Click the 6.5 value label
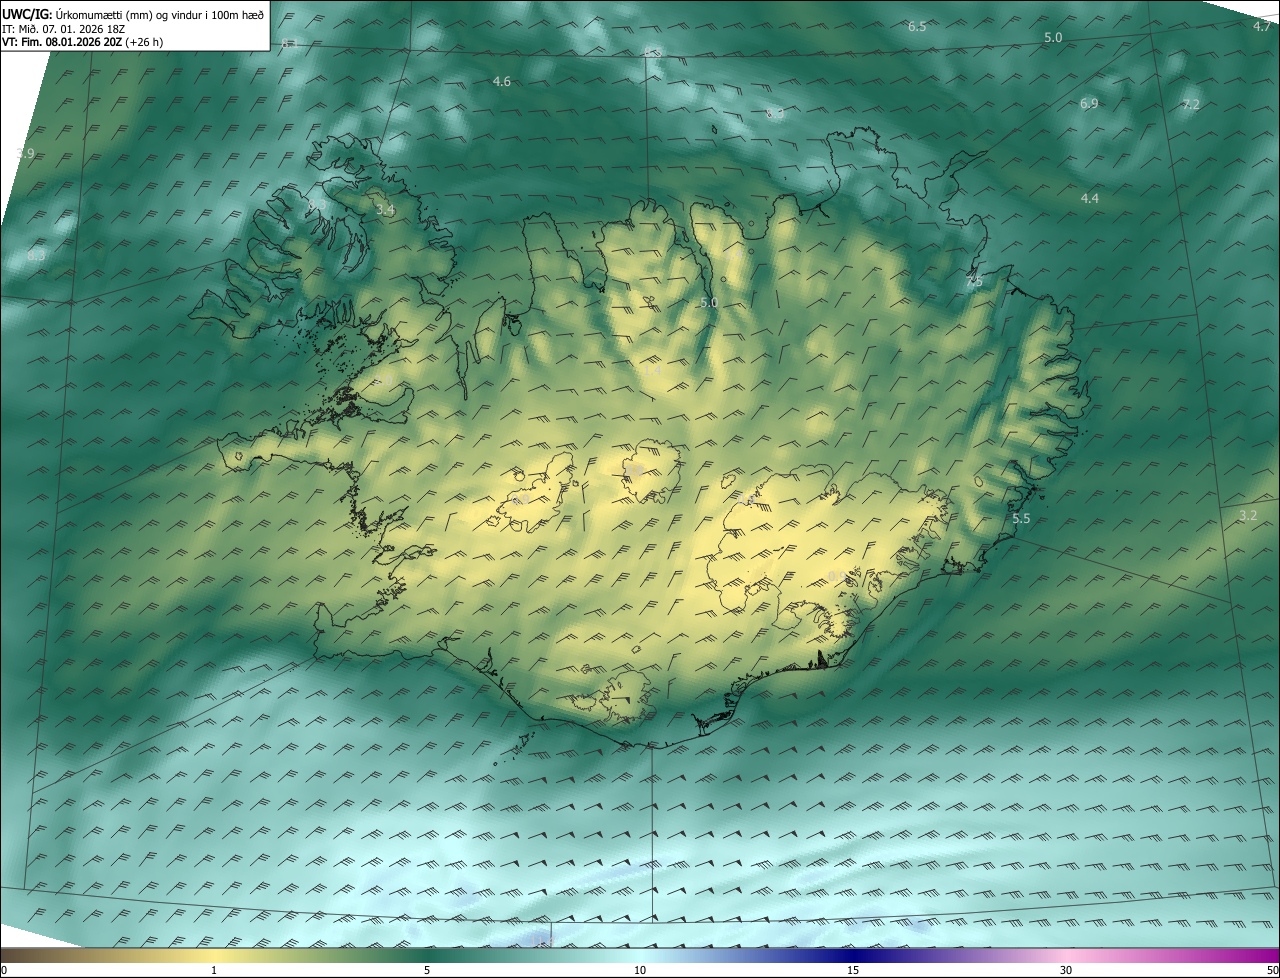Viewport: 1280px width, 978px height. (917, 27)
